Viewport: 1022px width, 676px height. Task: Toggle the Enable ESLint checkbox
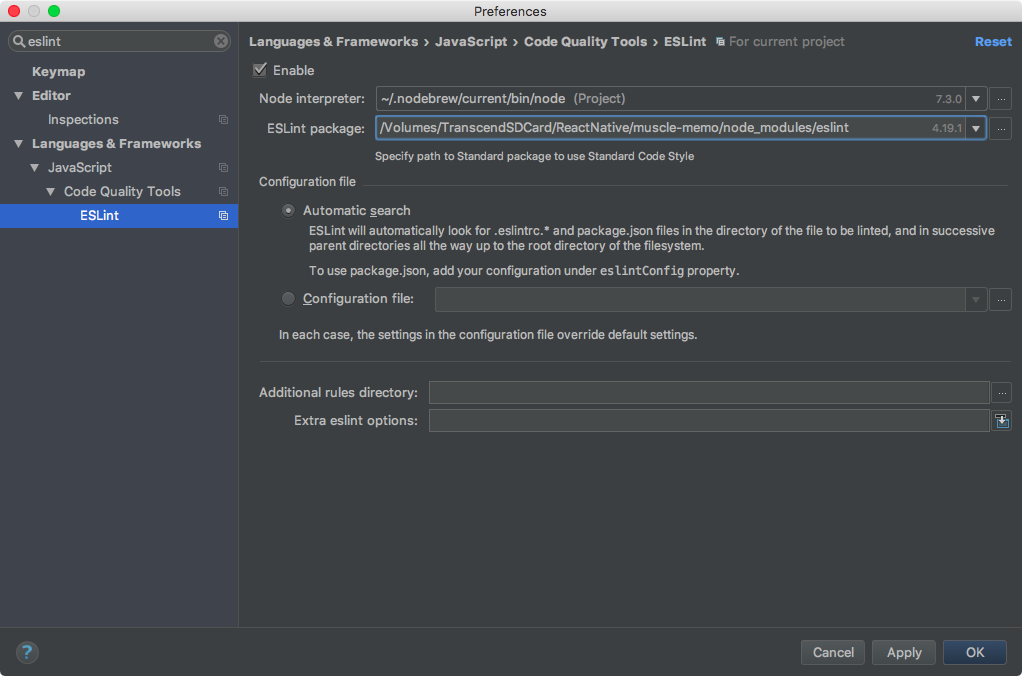[260, 70]
